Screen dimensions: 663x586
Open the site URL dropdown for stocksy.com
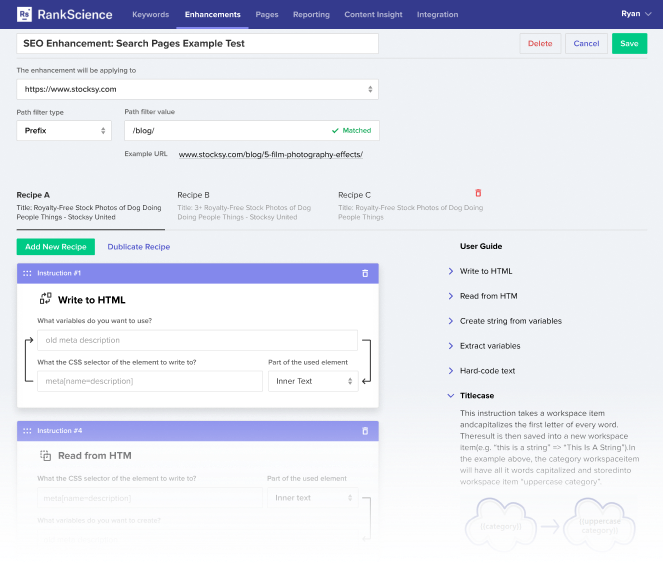(197, 89)
